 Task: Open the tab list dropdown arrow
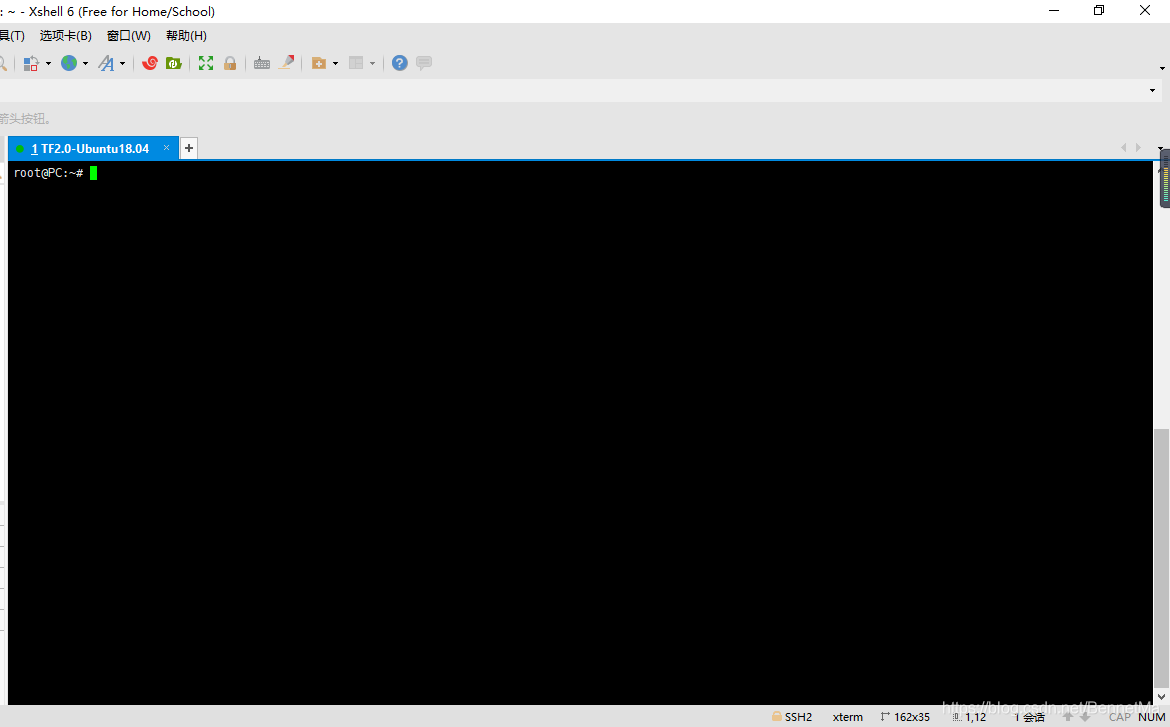click(1160, 149)
